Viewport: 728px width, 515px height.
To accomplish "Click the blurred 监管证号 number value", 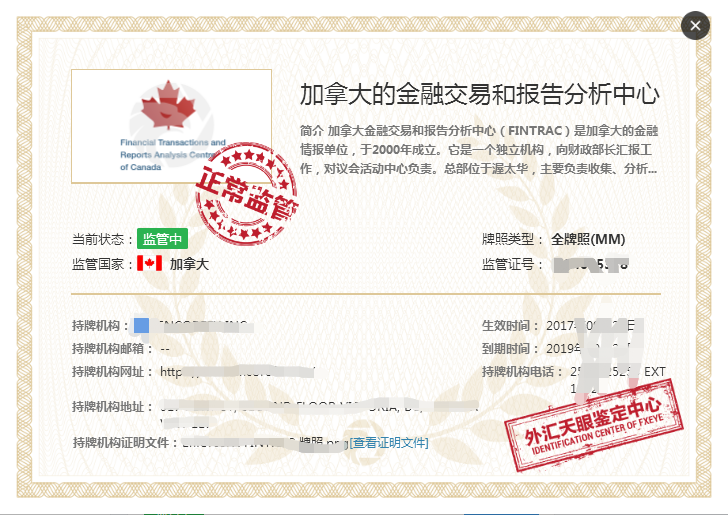I will coord(592,265).
